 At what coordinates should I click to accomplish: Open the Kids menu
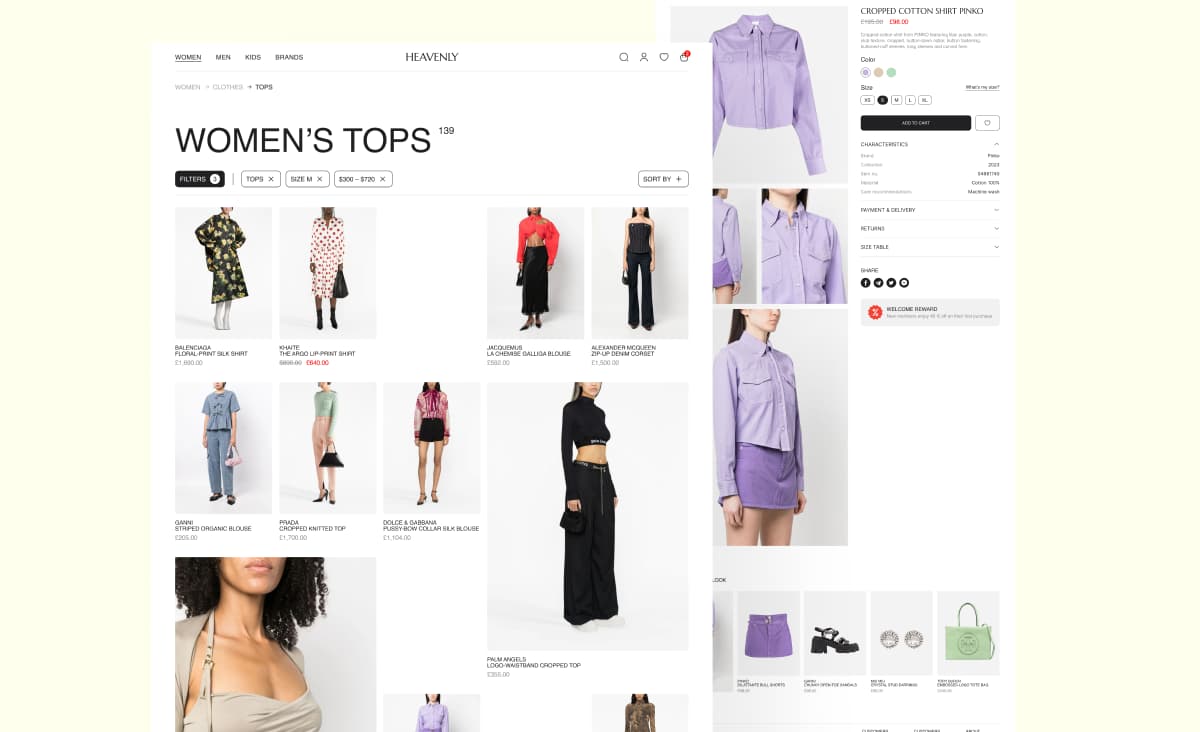[253, 57]
